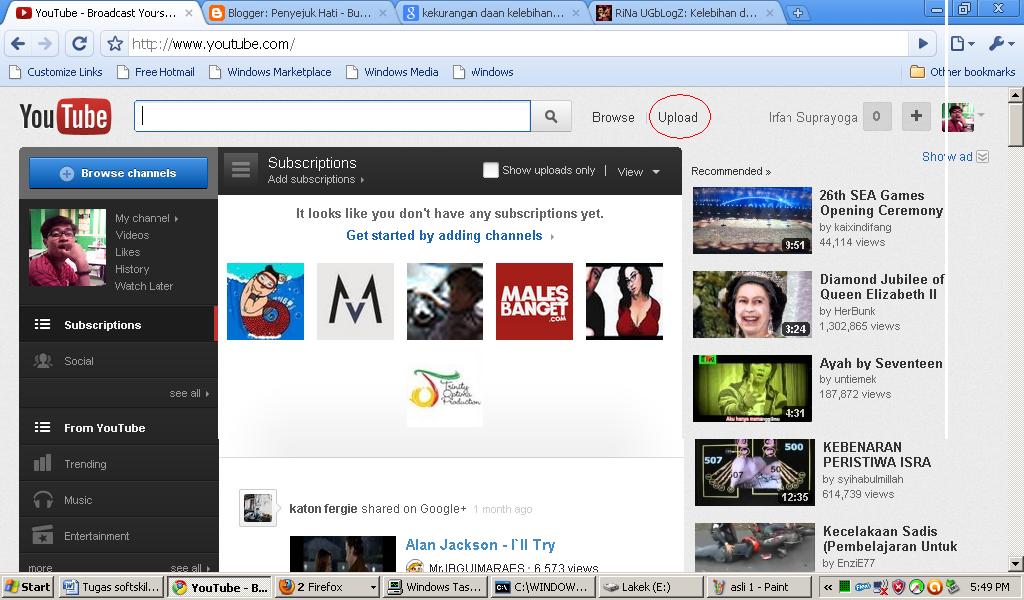Click the plus create button
The height and width of the screenshot is (600, 1024).
[x=916, y=116]
